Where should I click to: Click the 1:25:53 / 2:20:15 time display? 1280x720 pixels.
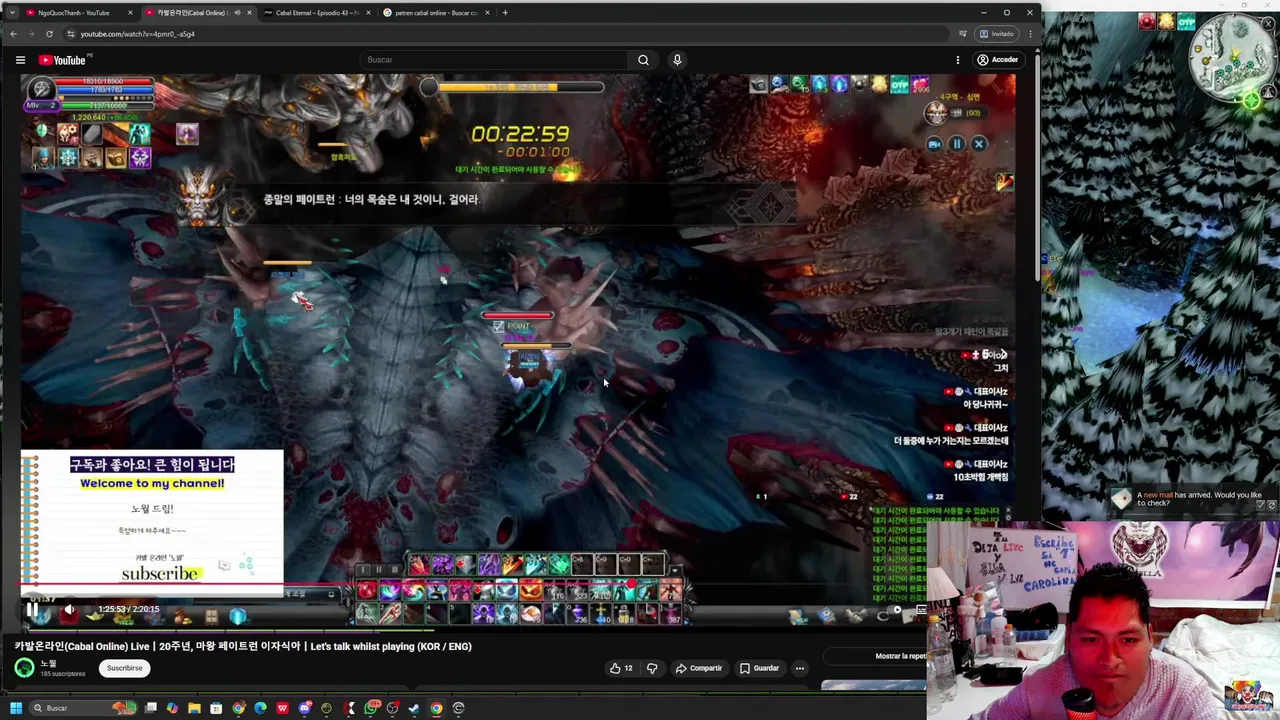[128, 609]
